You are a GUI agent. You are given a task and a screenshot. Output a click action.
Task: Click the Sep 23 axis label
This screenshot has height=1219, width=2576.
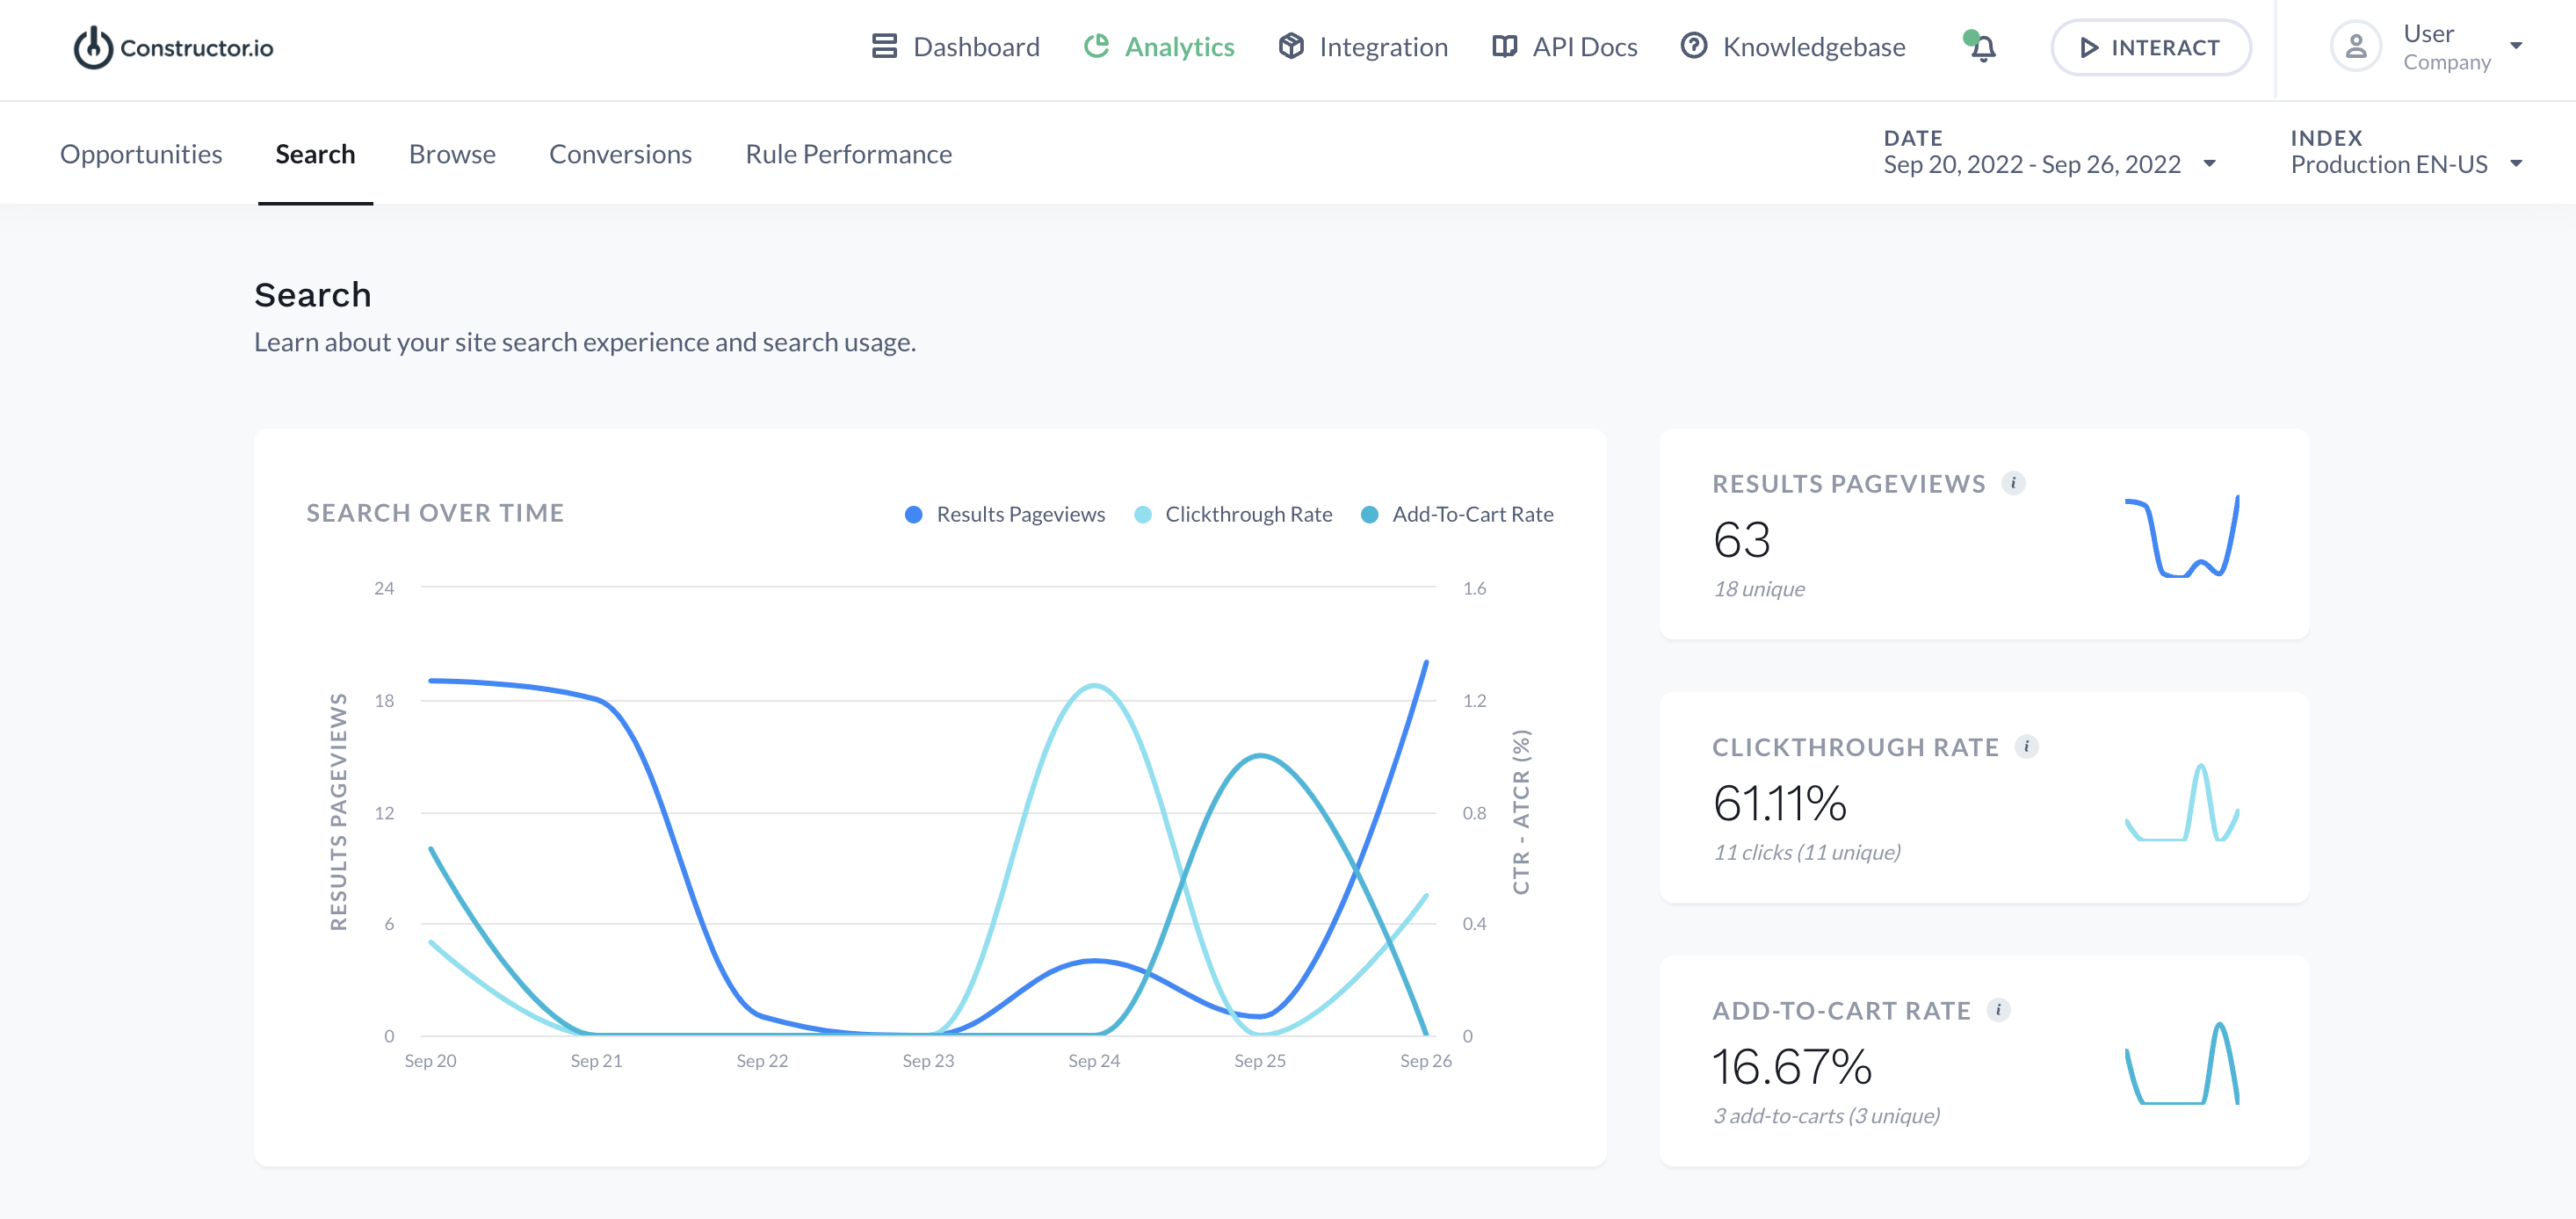pos(928,1061)
